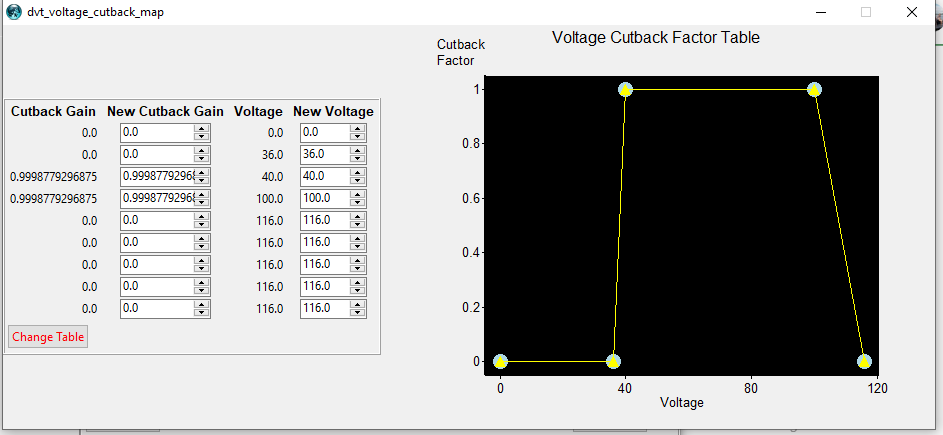Increment New Cutback Gain for voltage 0.0 row
Screen dimensions: 943x435
202,129
